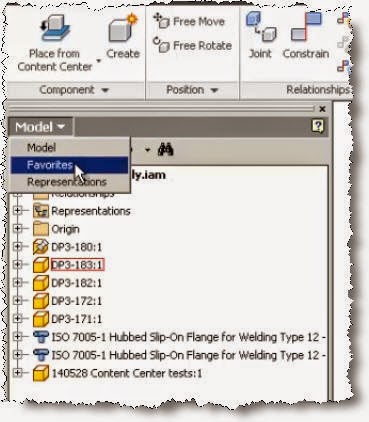
Task: Click the Create component icon
Action: (123, 28)
